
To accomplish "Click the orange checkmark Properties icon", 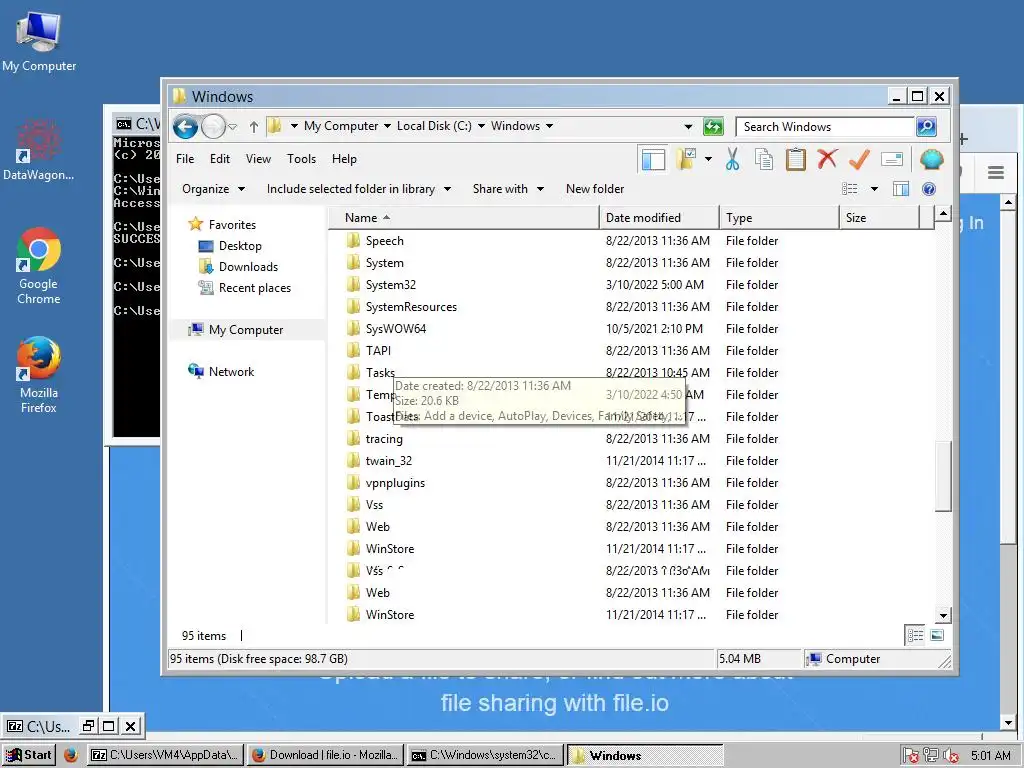I will pos(859,159).
